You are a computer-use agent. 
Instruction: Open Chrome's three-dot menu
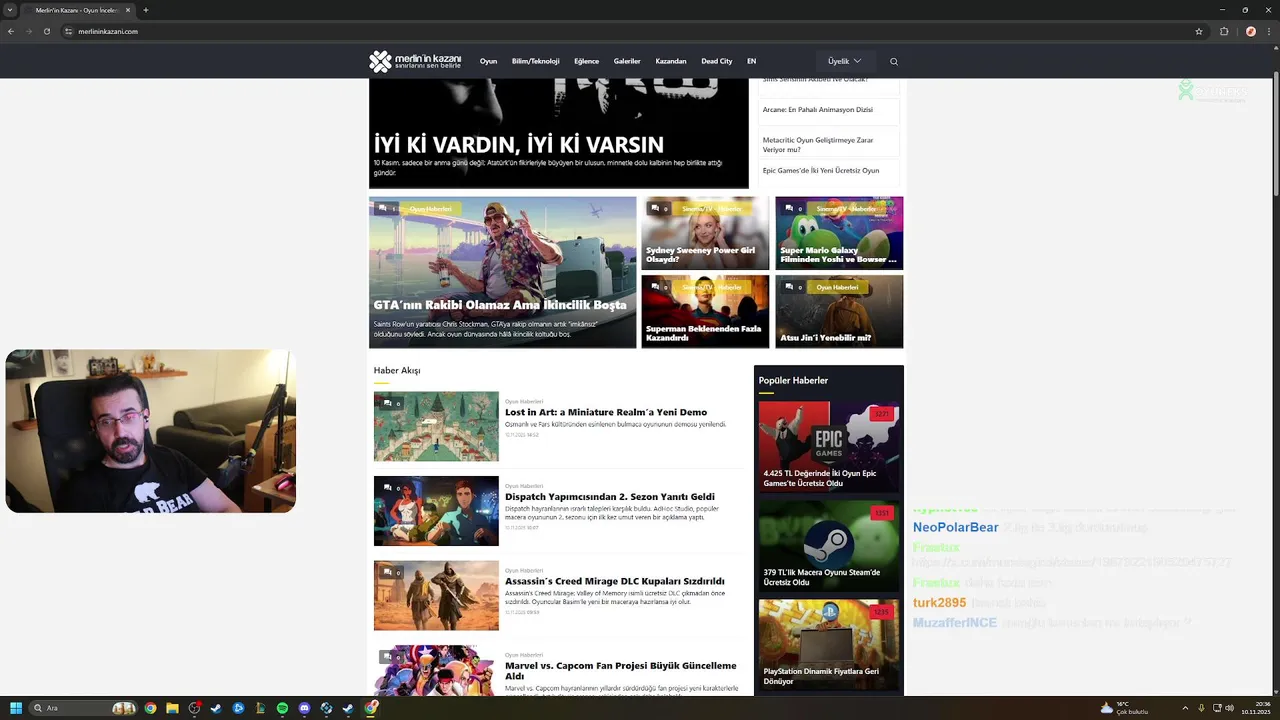pos(1268,31)
